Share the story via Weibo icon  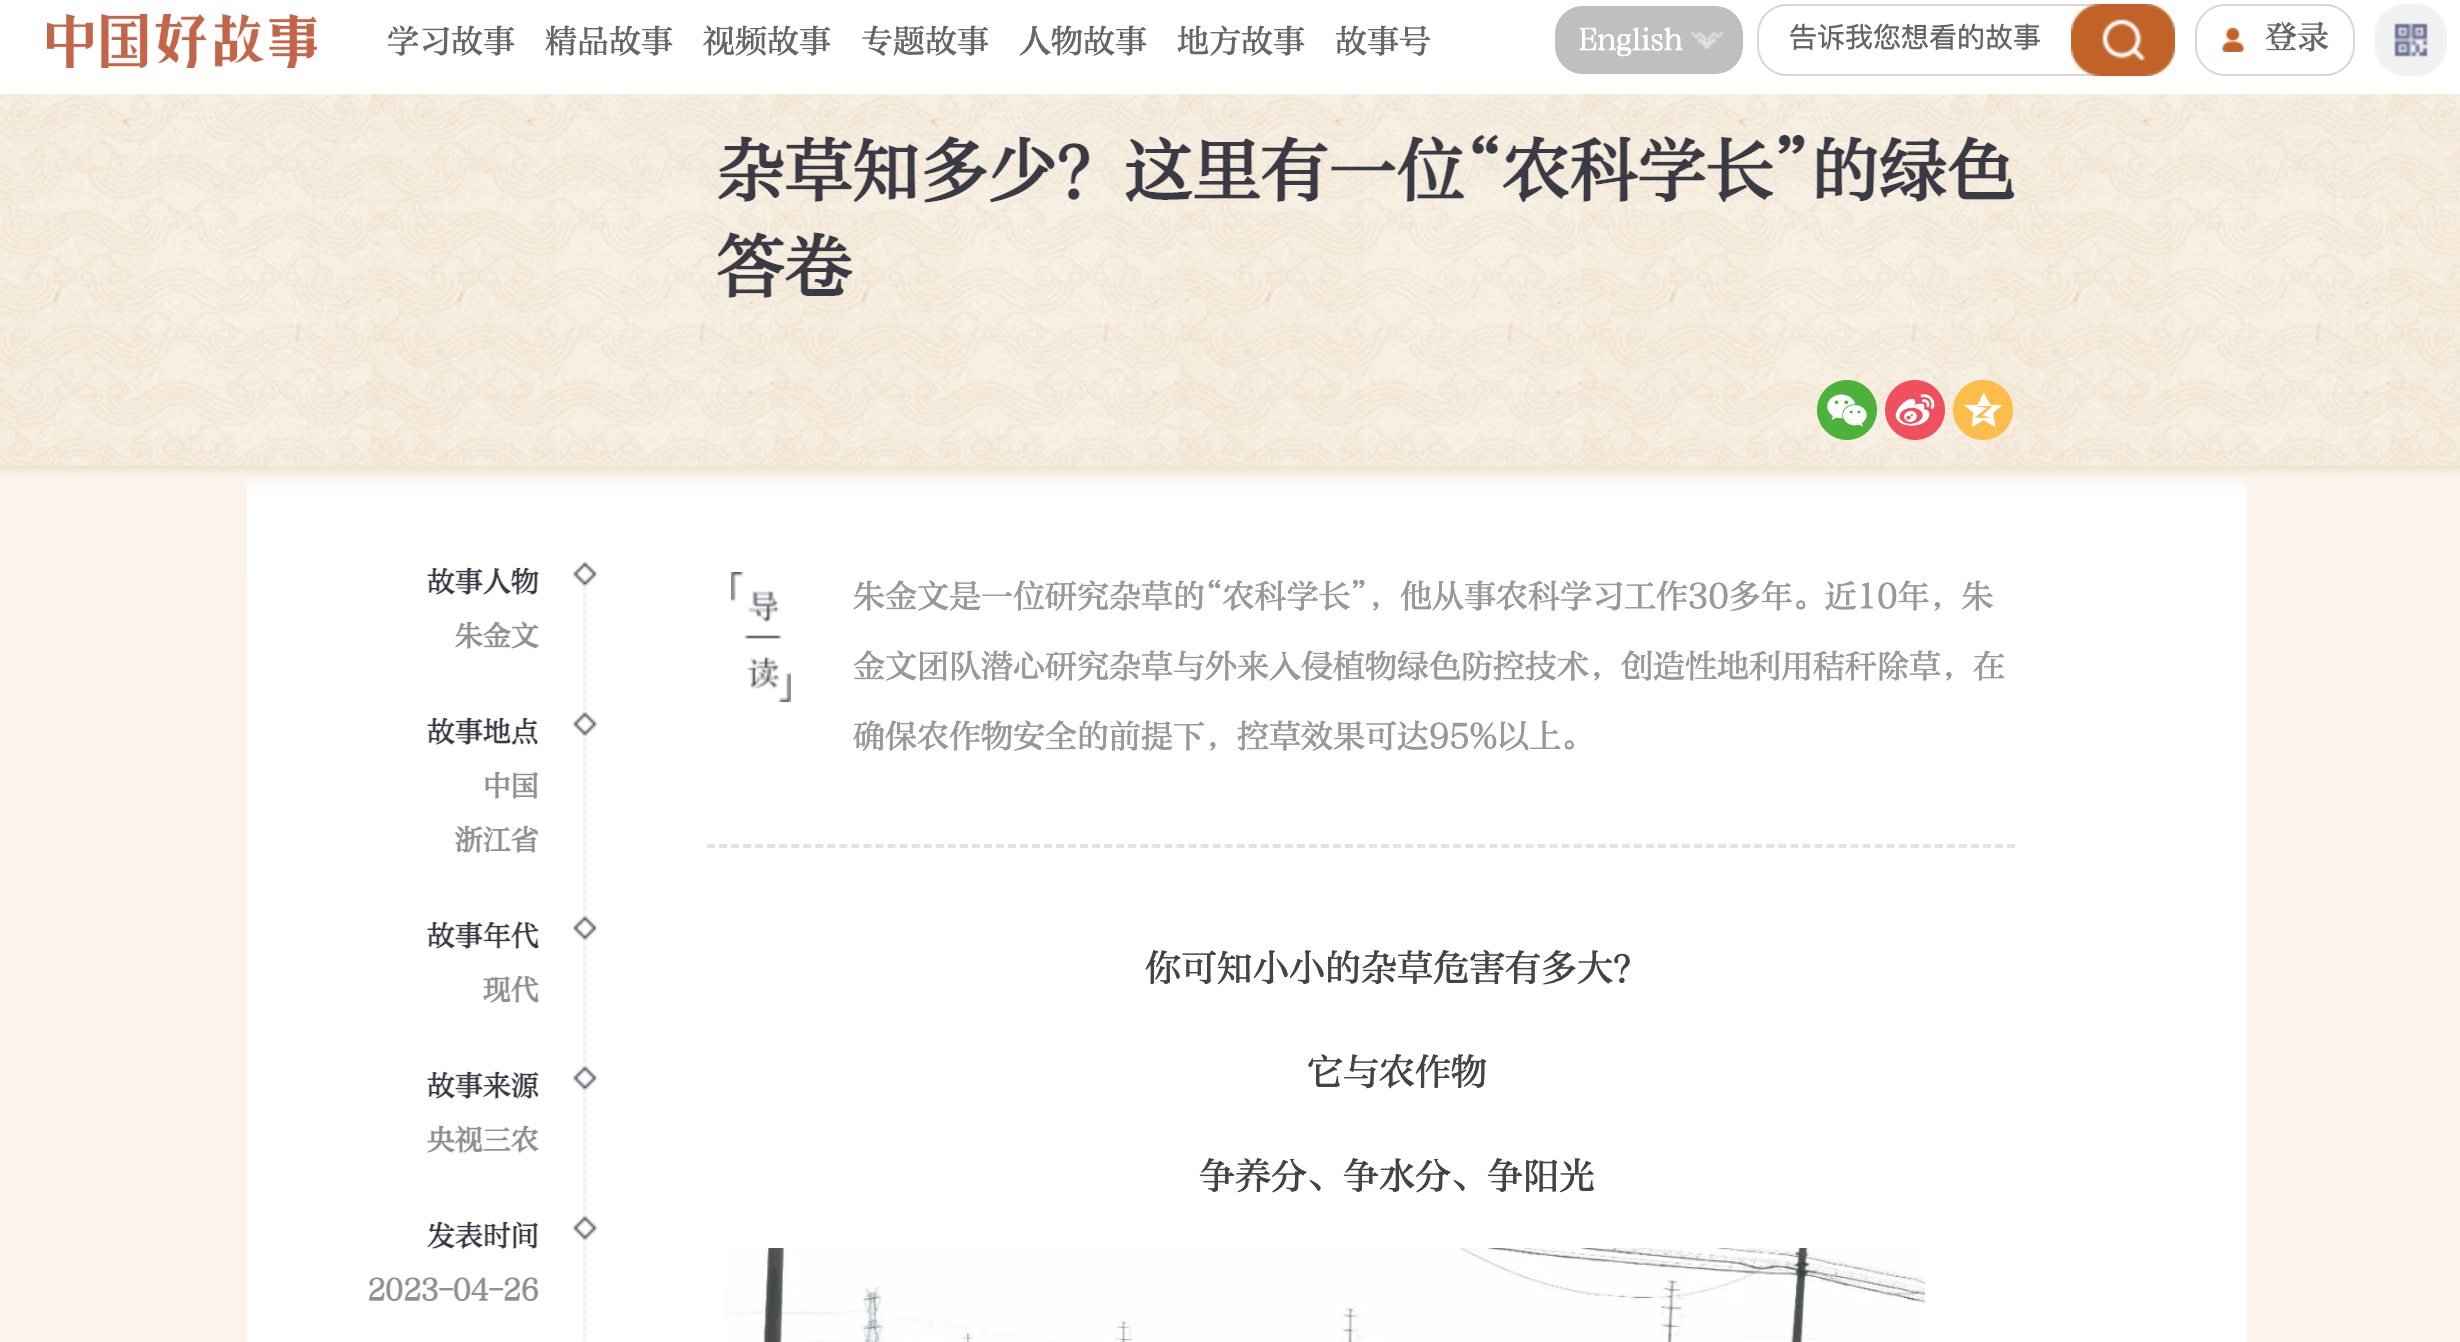1914,410
